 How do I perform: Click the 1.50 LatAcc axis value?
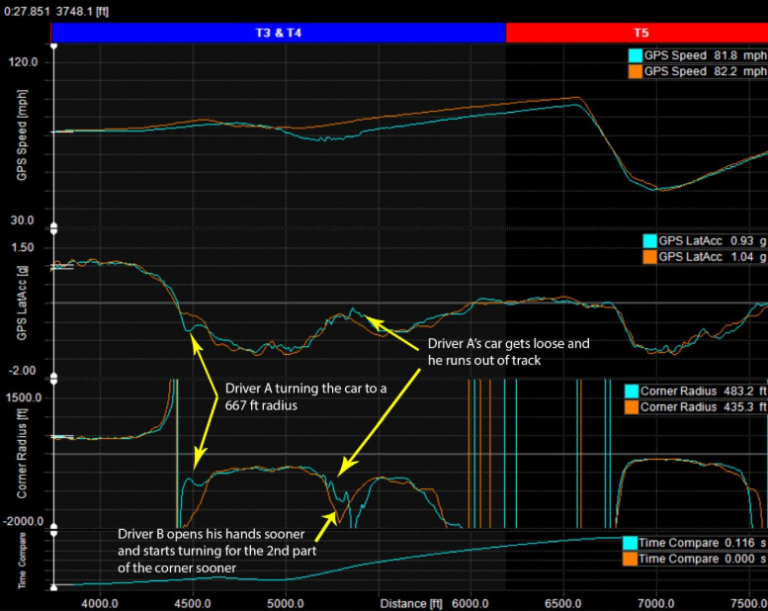(x=23, y=247)
